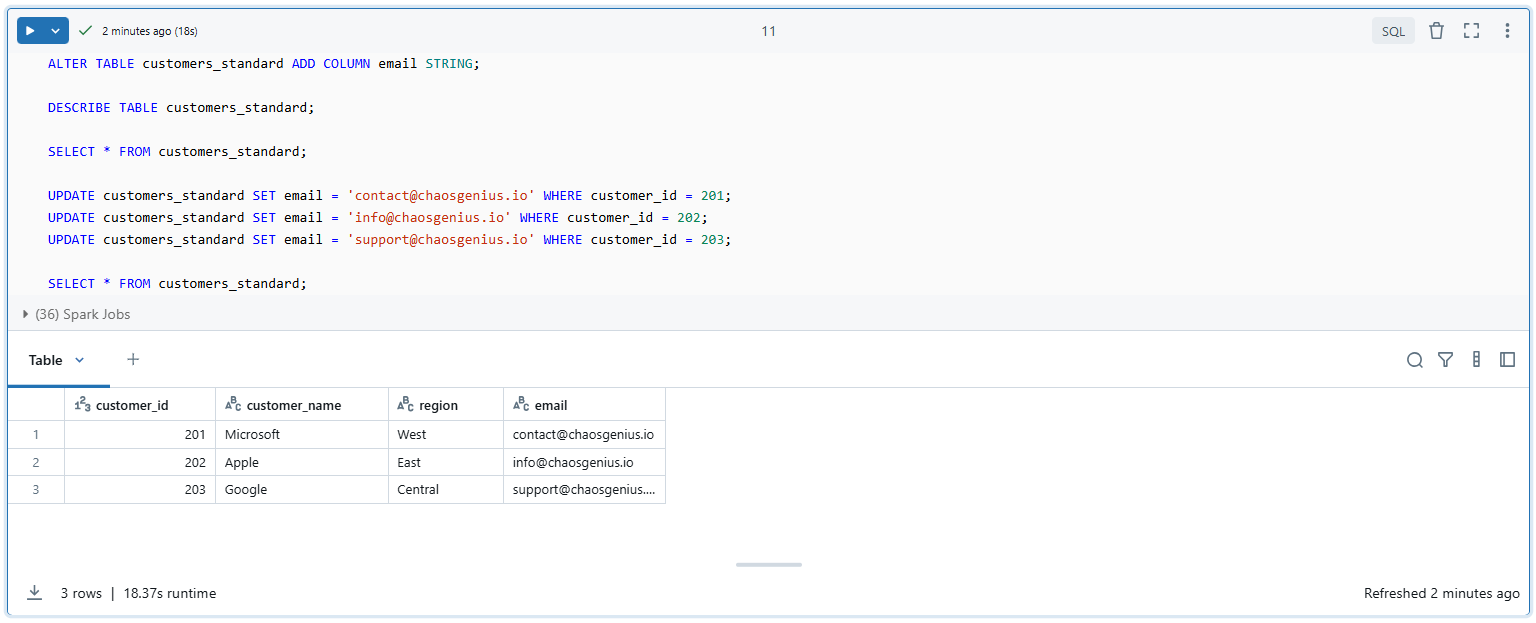Delete the cell using the trash icon
Screen dimensions: 1536x623
(x=1436, y=30)
